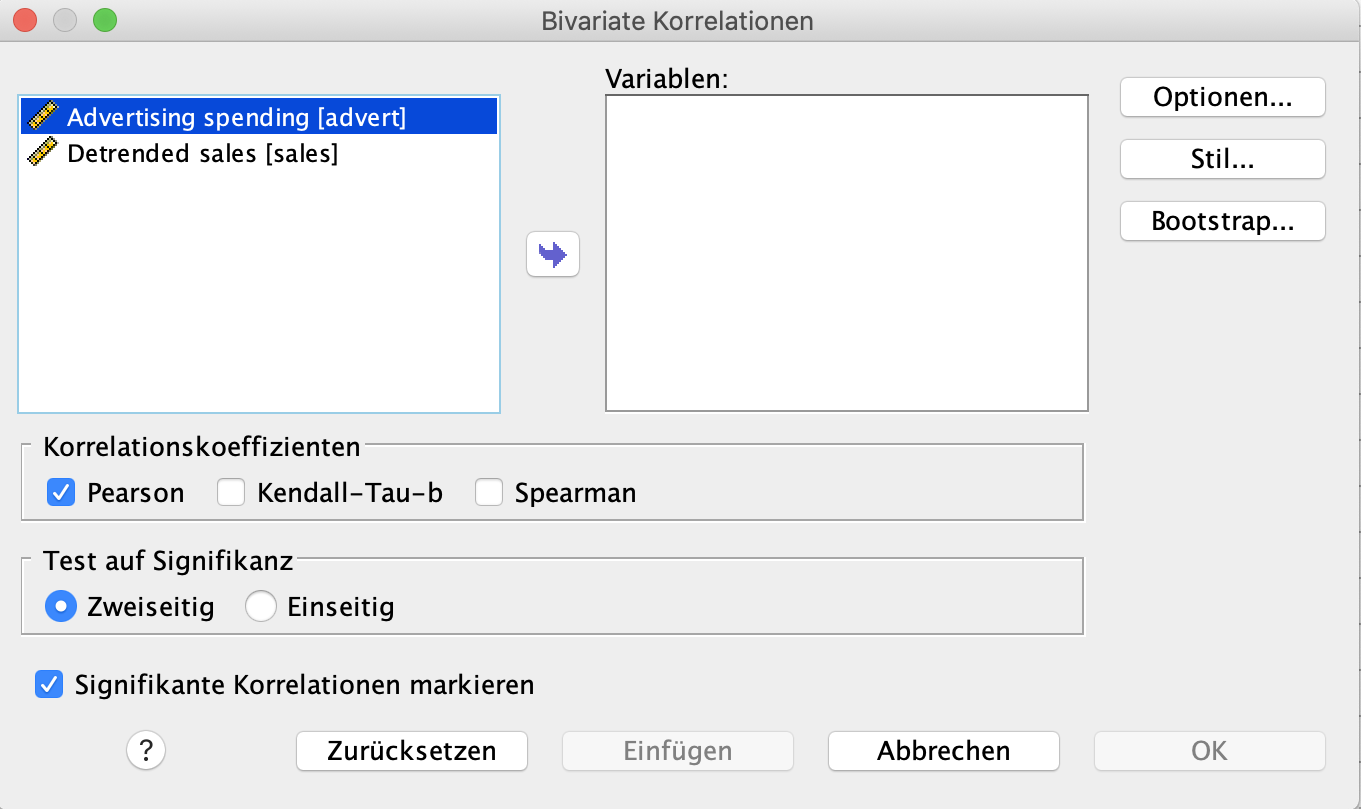Open the Bootstrap... dialog

pos(1221,221)
